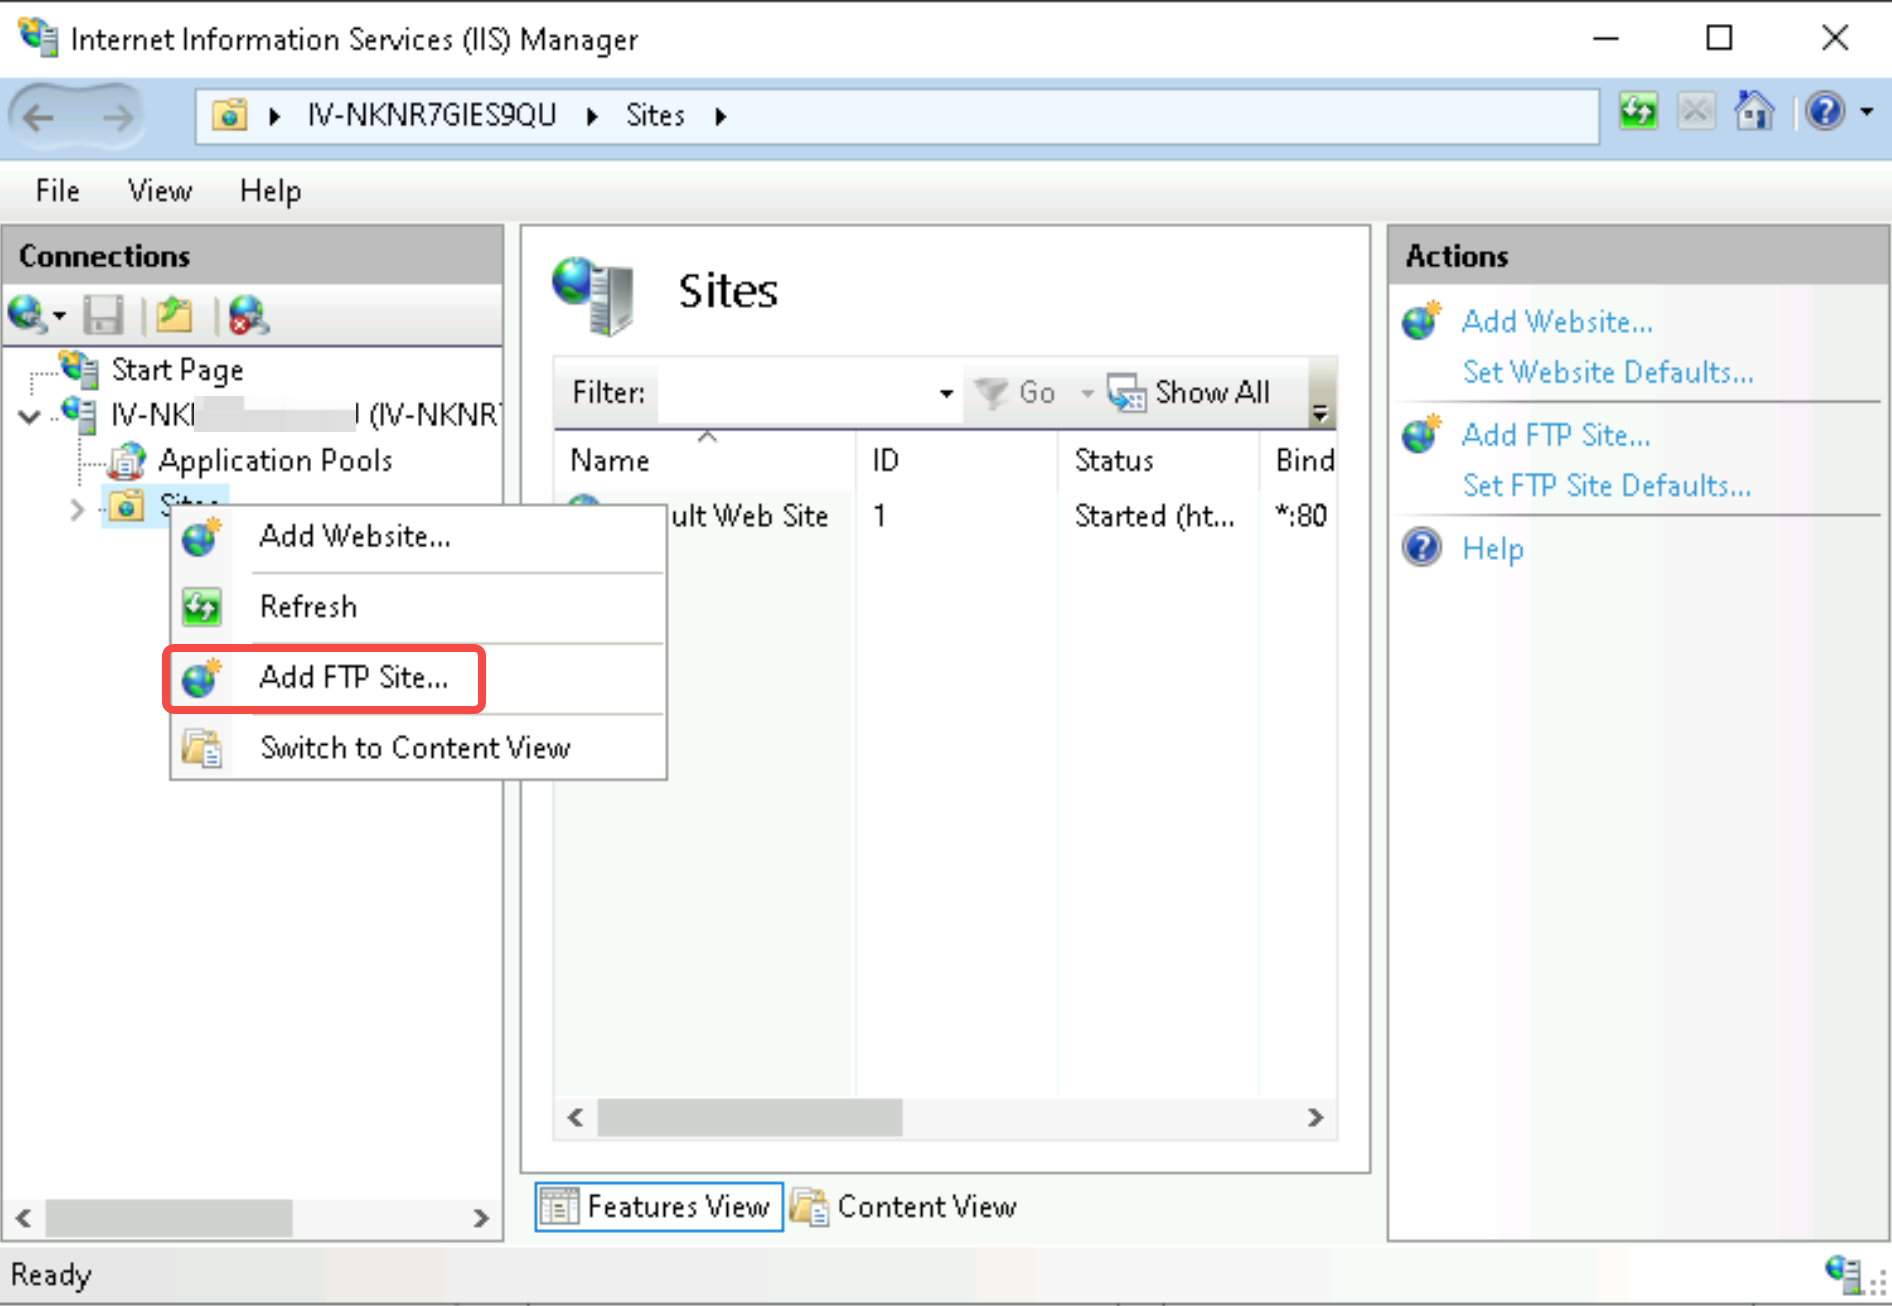1892x1306 pixels.
Task: Click the Up folder icon in Connections
Action: 174,315
